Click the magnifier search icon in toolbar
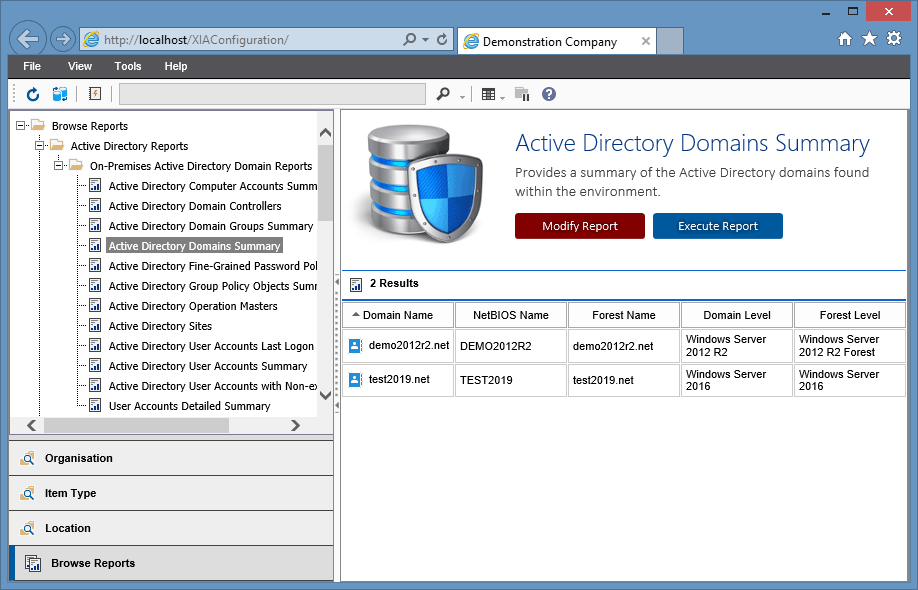The height and width of the screenshot is (590, 918). point(443,94)
